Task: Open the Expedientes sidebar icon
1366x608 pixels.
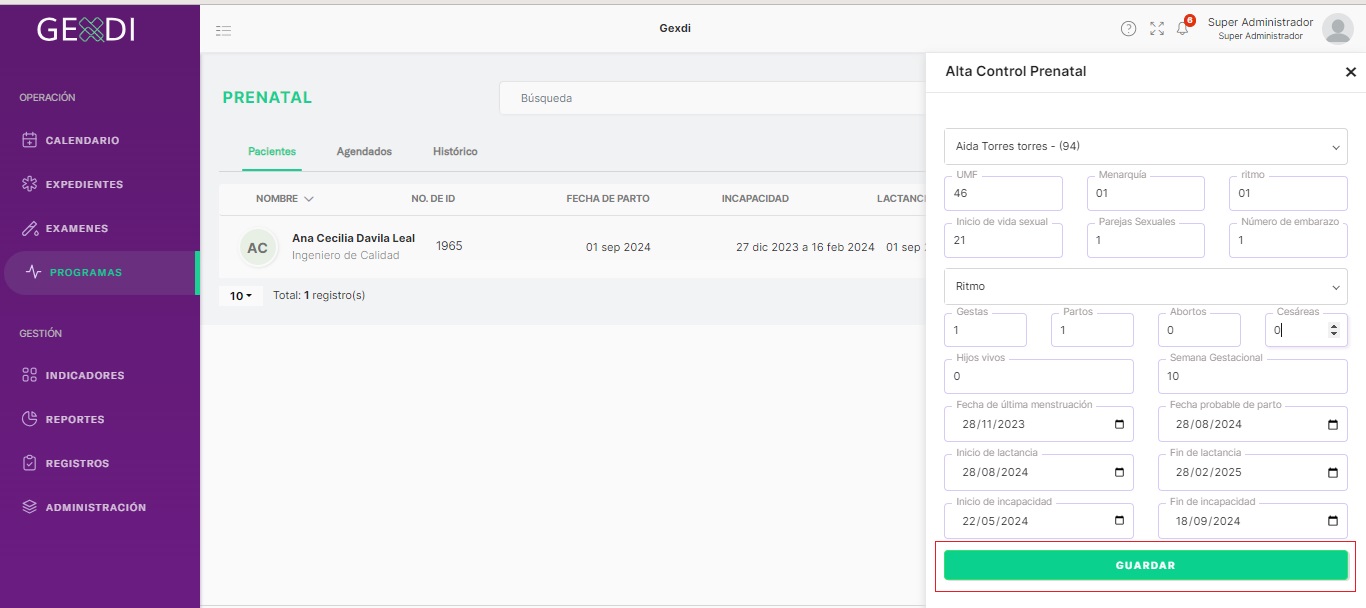Action: point(30,184)
